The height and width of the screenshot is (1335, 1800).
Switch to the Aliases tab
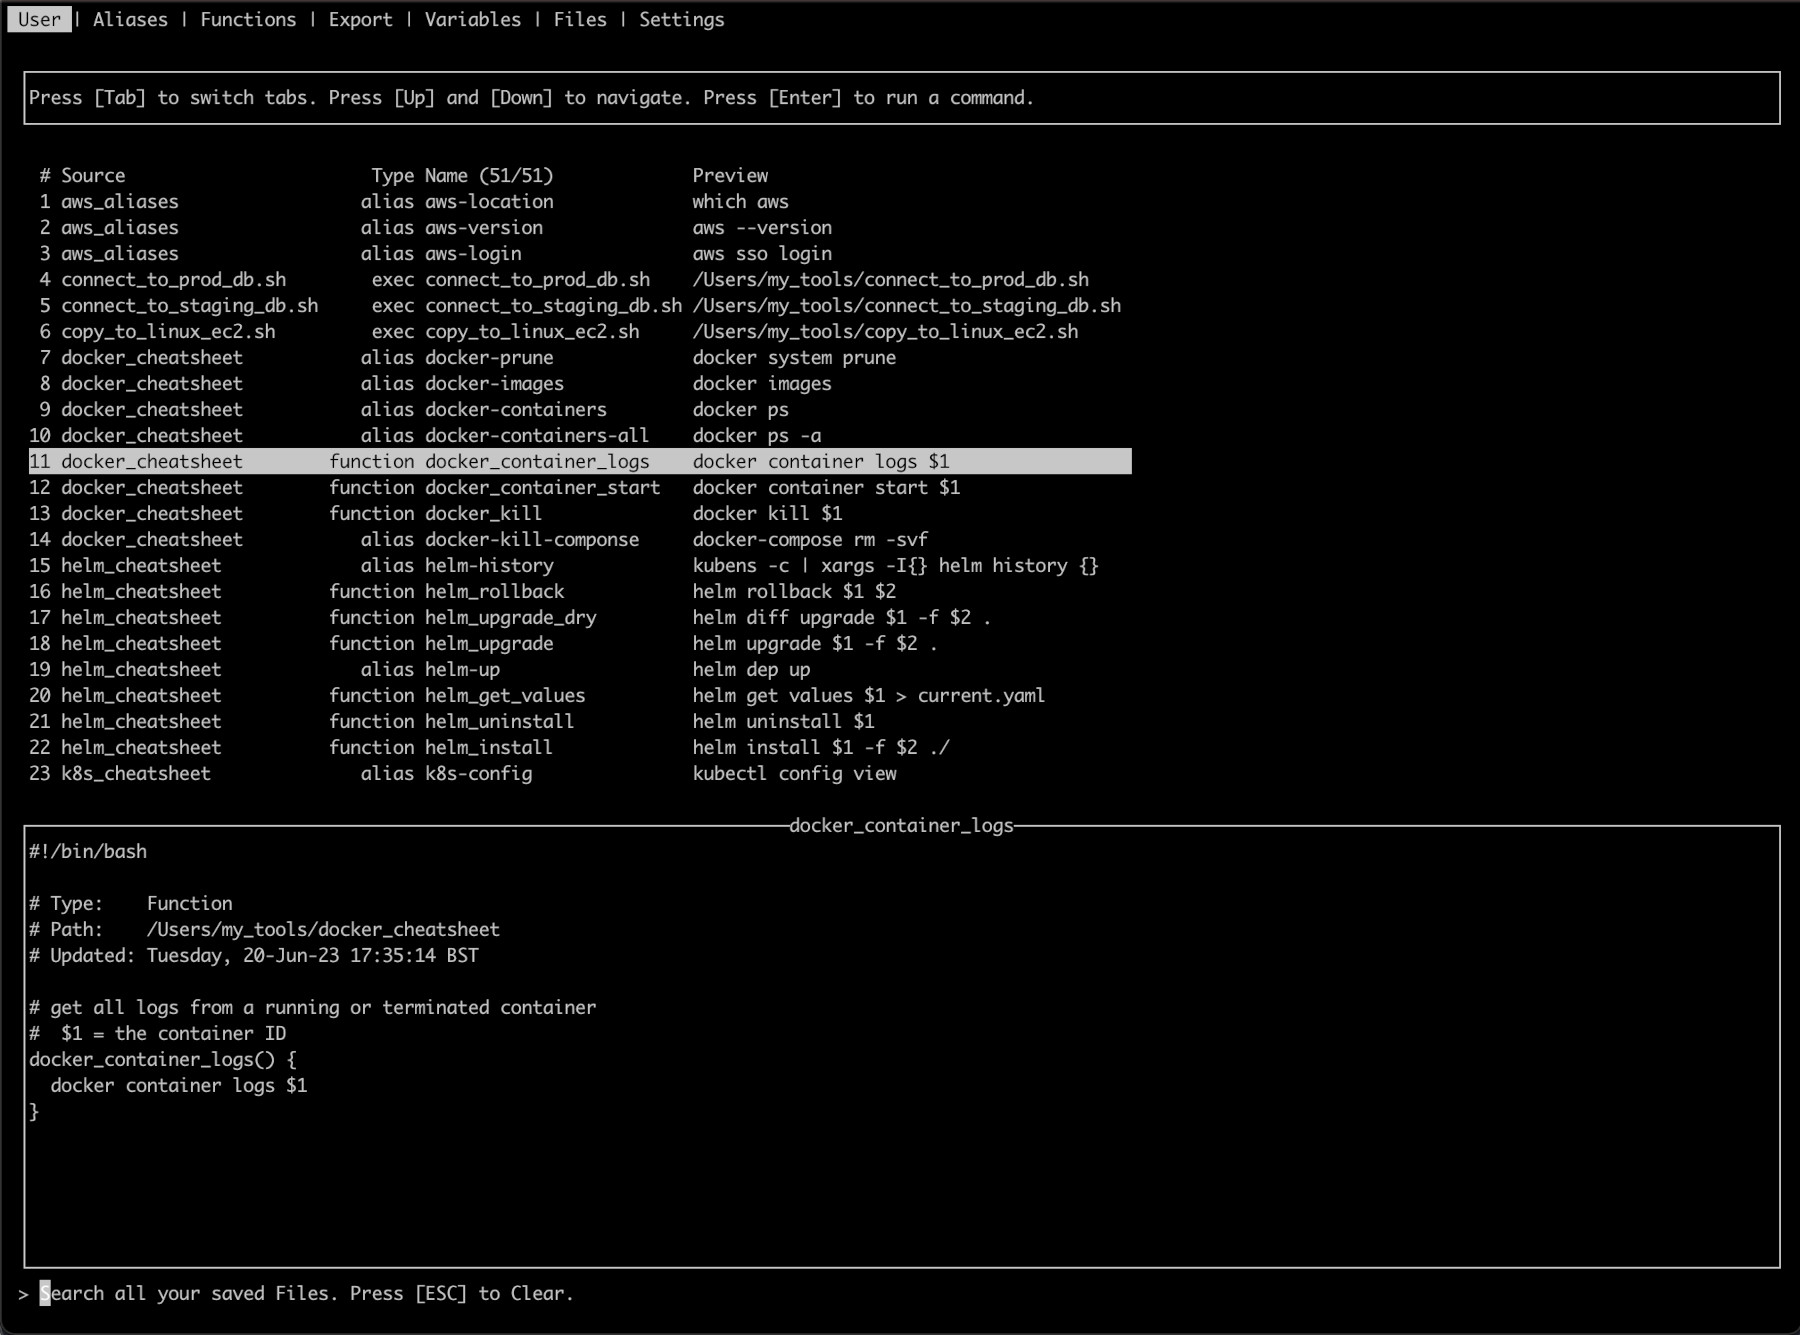130,20
